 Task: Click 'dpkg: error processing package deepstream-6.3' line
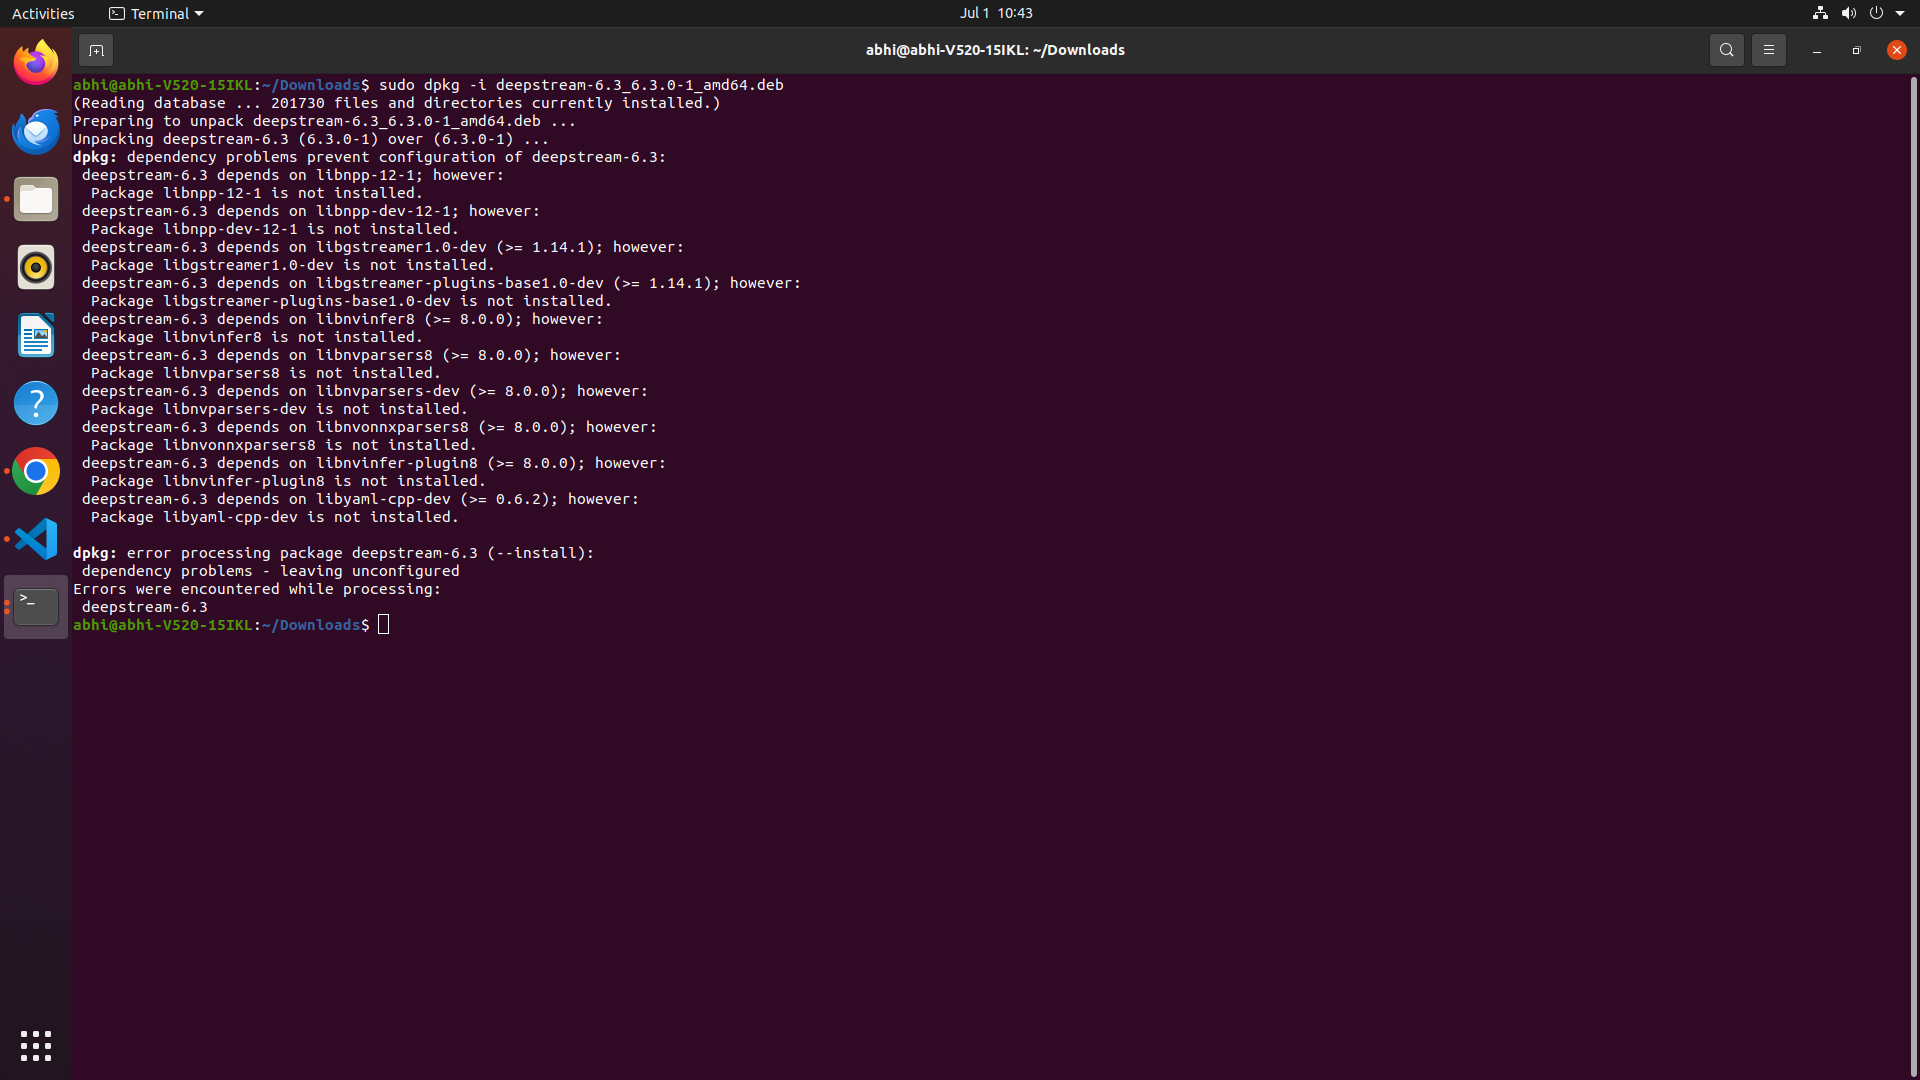point(333,553)
